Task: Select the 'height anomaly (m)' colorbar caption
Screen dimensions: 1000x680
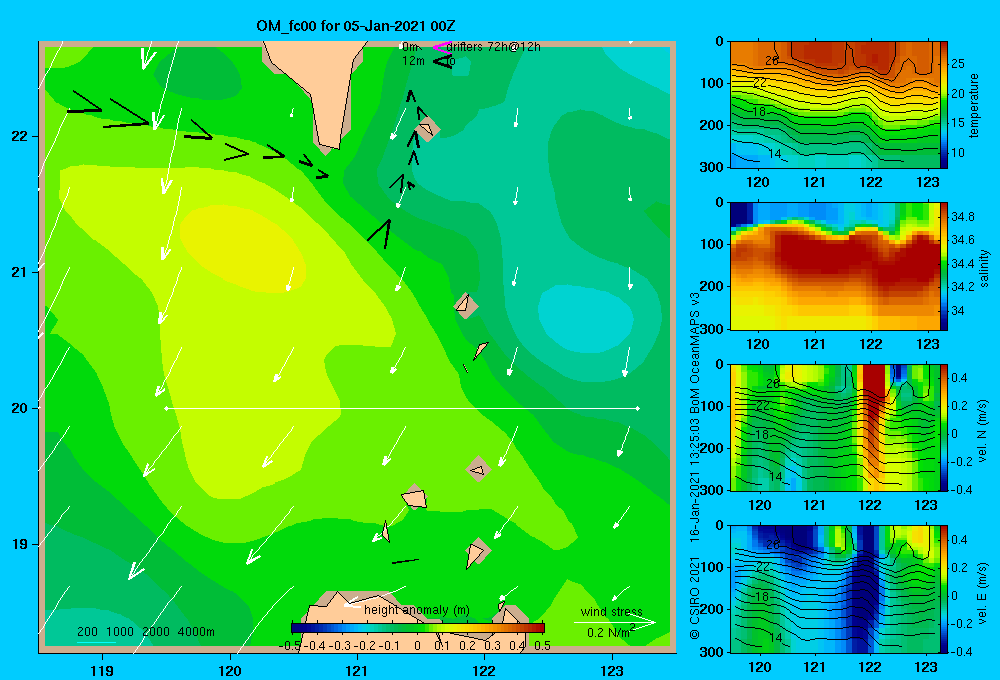Action: click(x=417, y=610)
